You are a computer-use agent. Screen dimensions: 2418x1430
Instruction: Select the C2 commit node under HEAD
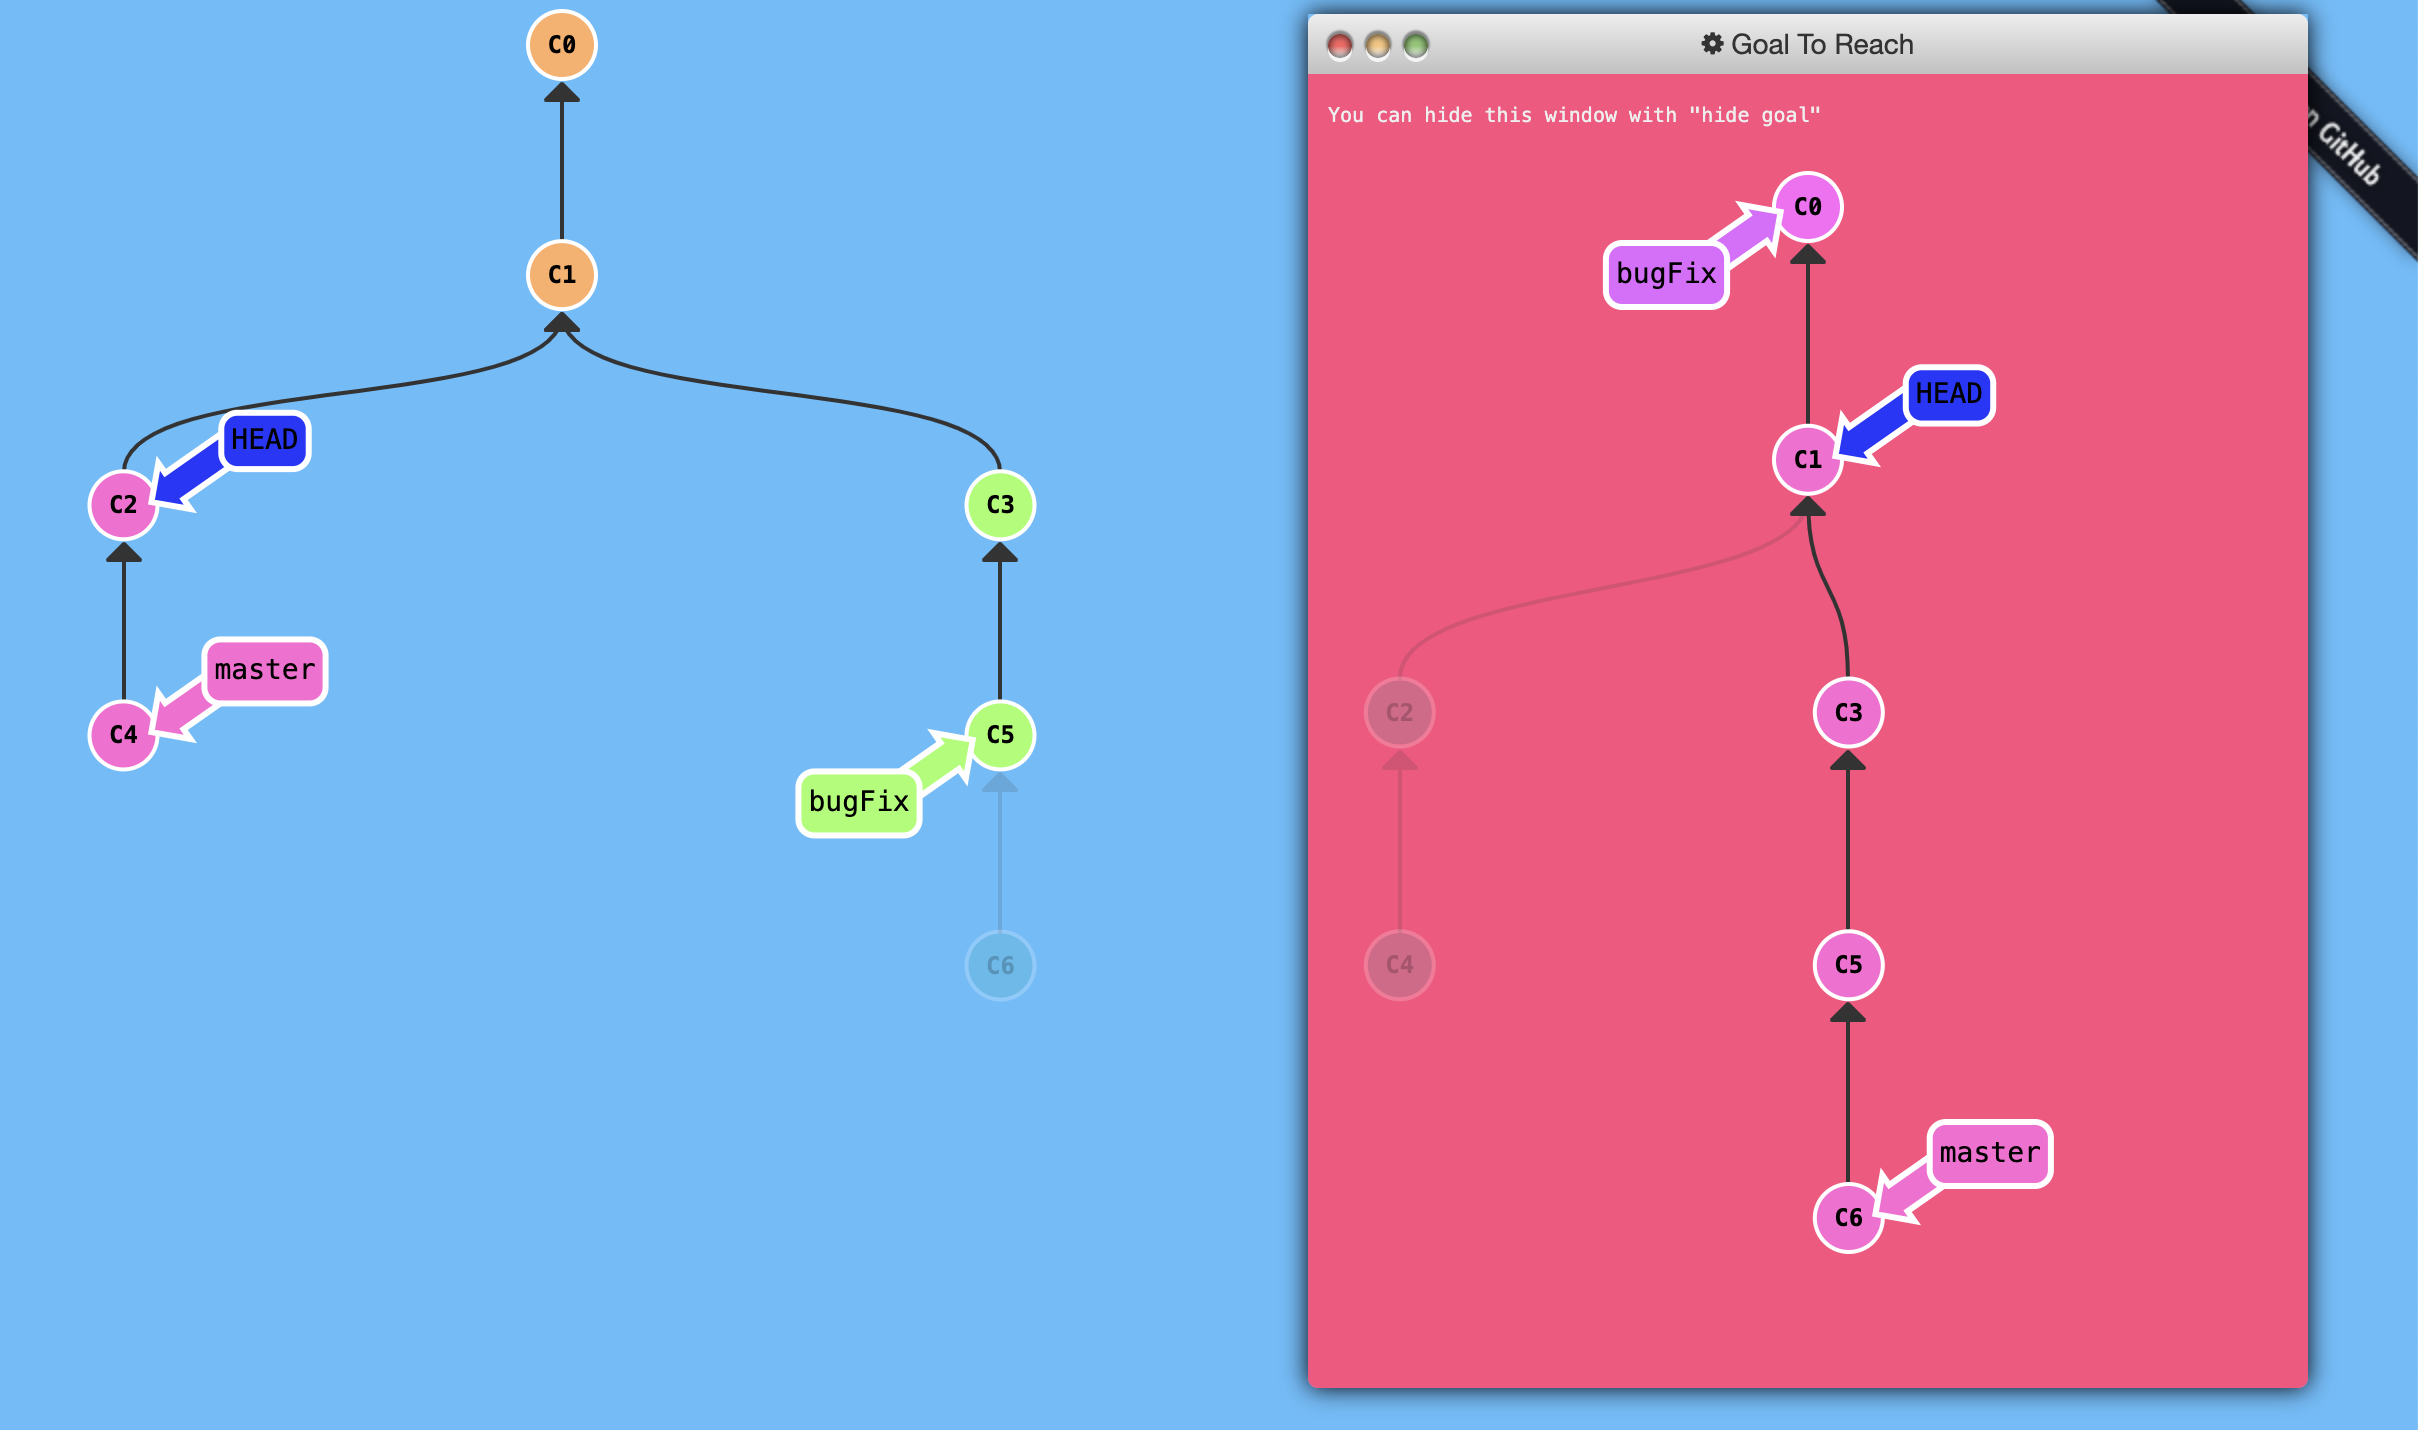(x=123, y=504)
